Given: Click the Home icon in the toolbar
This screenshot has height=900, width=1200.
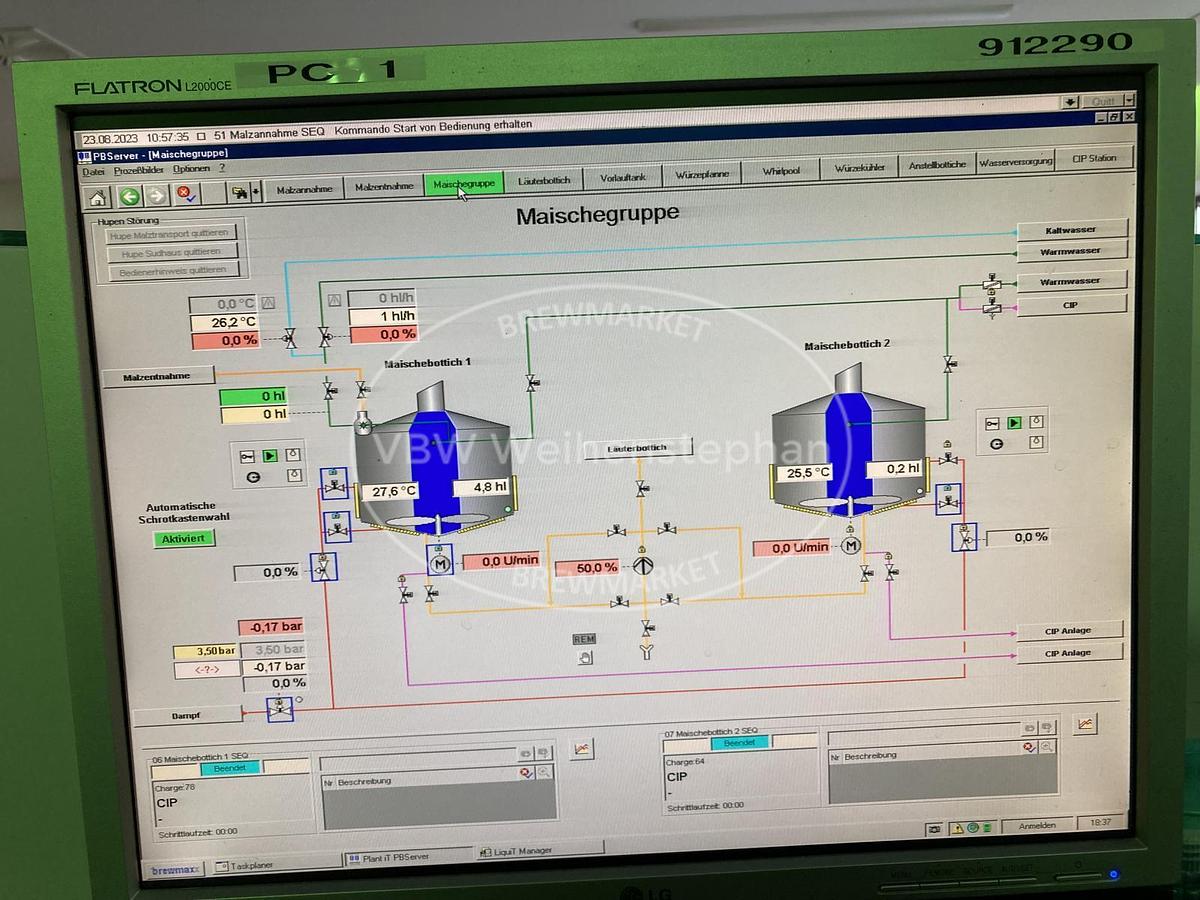Looking at the screenshot, I should click(97, 195).
